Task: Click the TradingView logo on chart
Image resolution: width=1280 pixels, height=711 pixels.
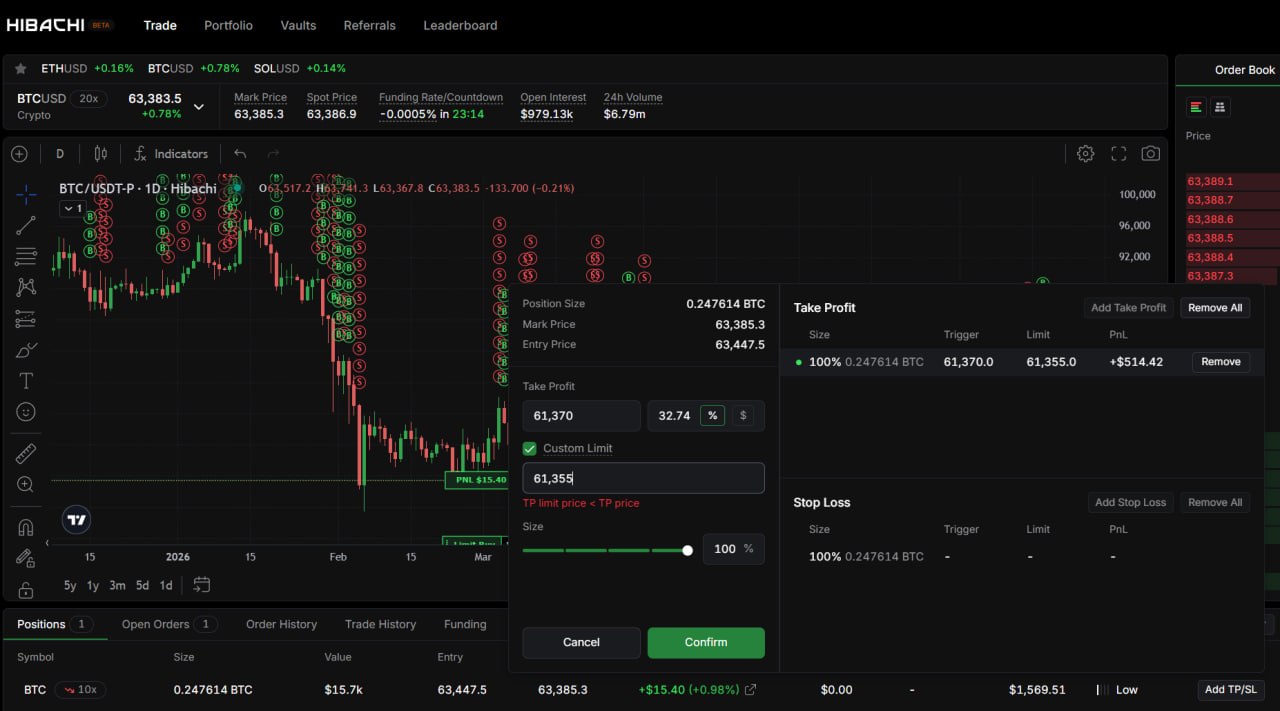Action: (76, 519)
